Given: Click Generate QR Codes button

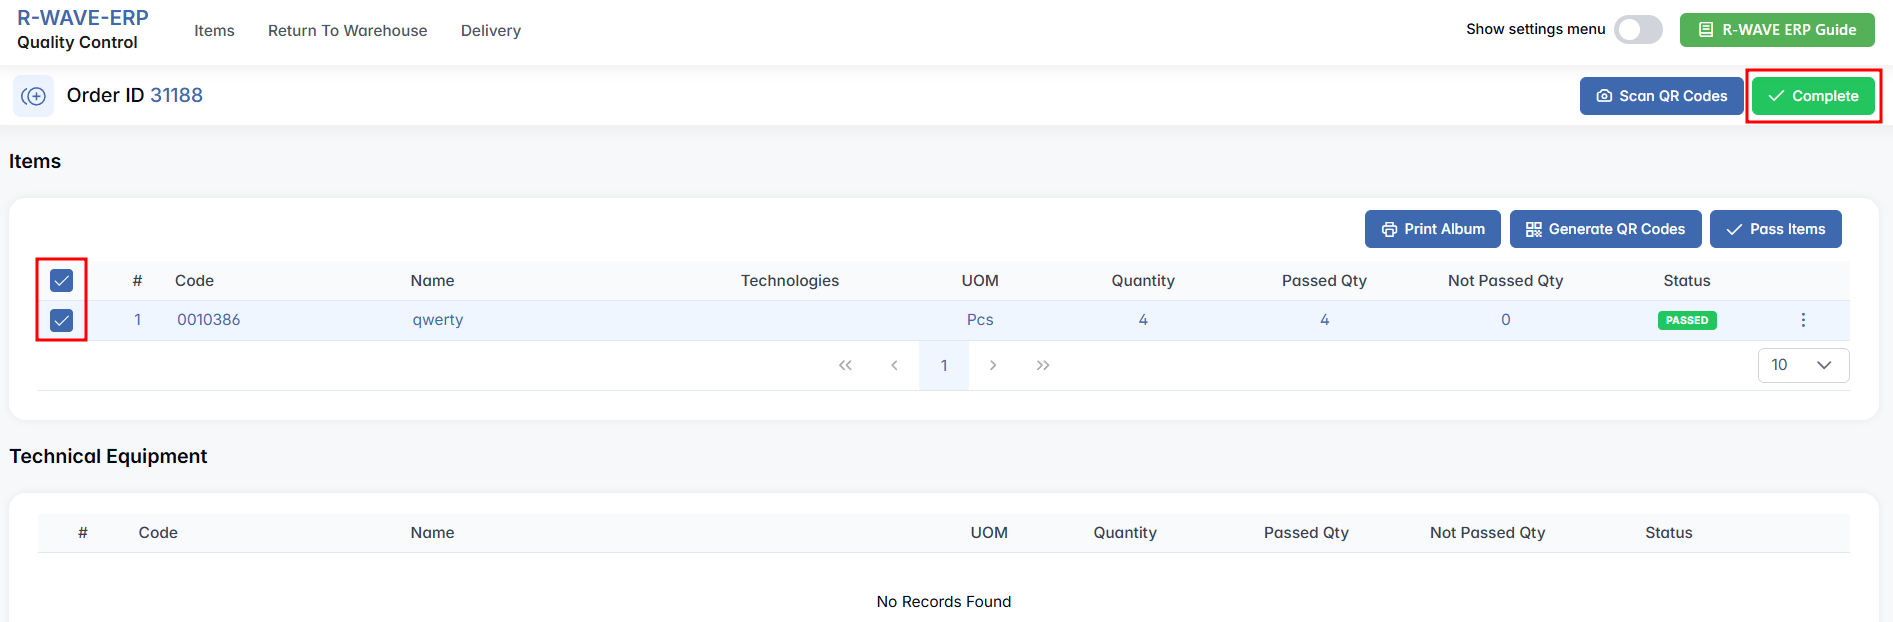Looking at the screenshot, I should (1605, 229).
